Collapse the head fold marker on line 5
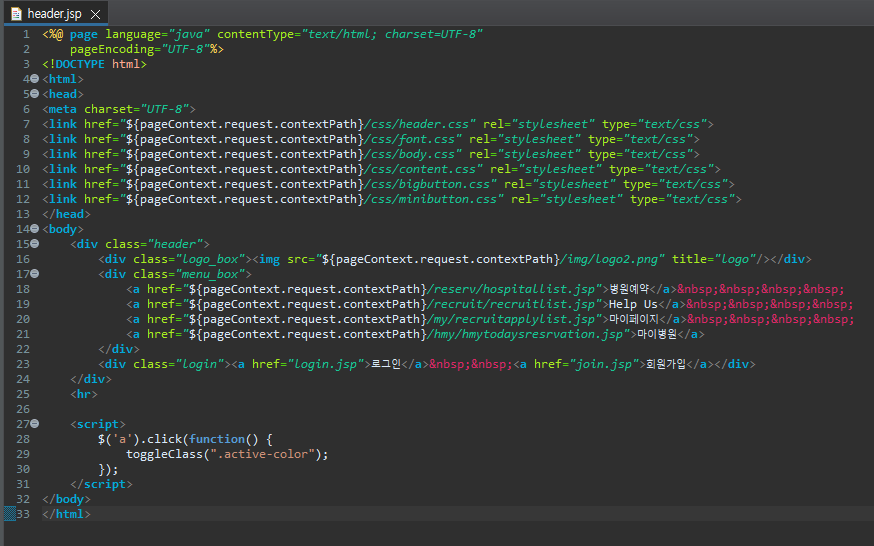This screenshot has height=546, width=874. tap(35, 94)
